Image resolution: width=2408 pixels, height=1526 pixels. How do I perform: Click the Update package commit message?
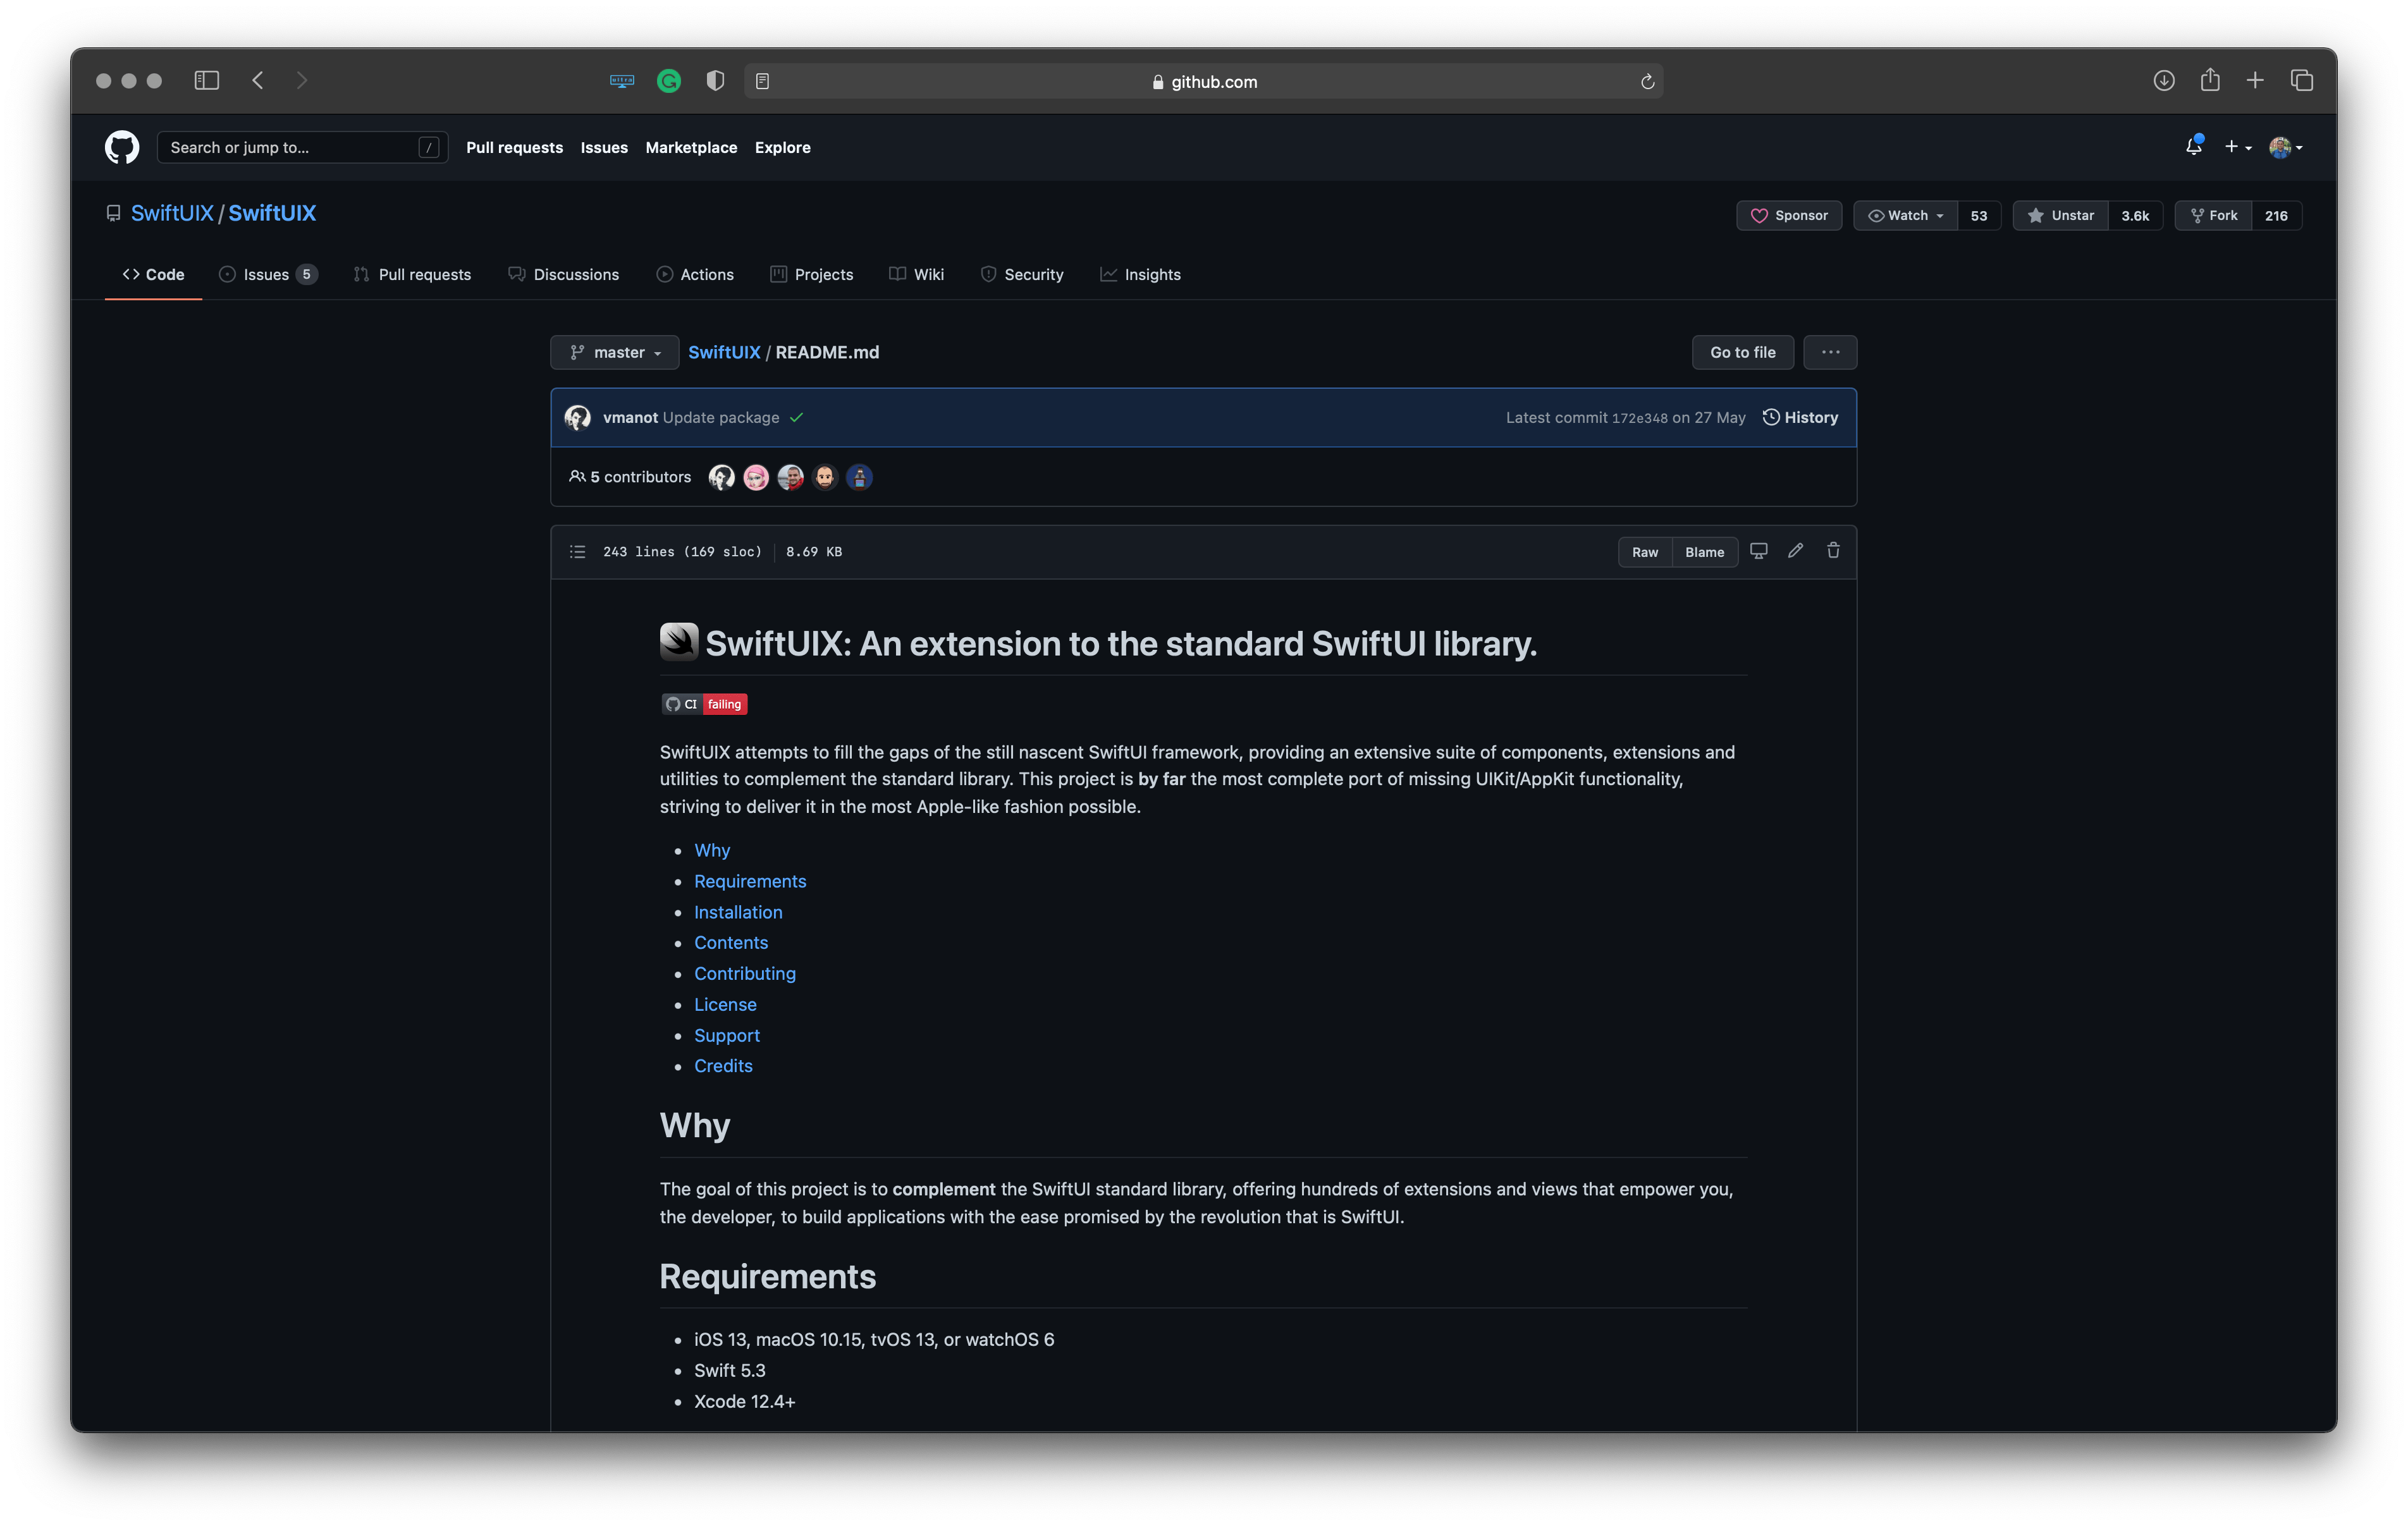[720, 418]
